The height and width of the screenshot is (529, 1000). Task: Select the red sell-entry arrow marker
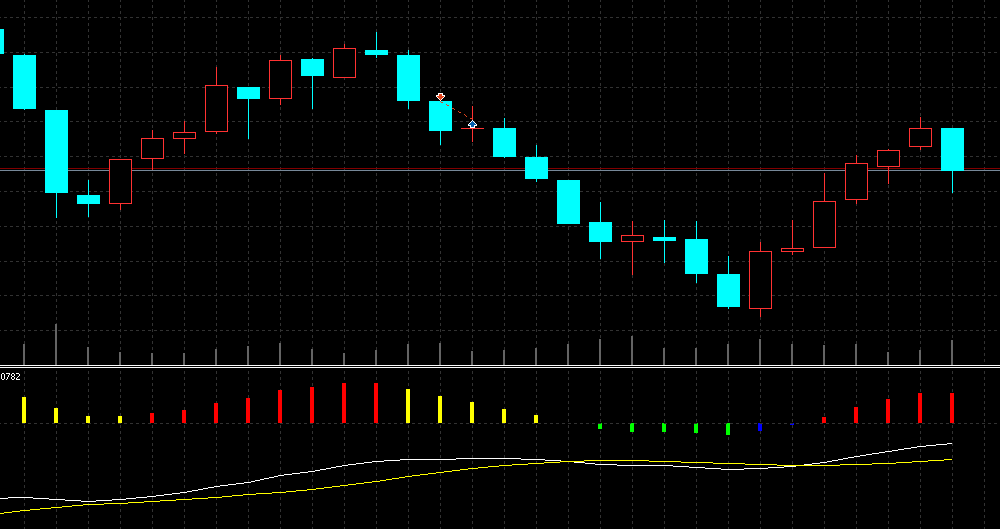tap(440, 97)
